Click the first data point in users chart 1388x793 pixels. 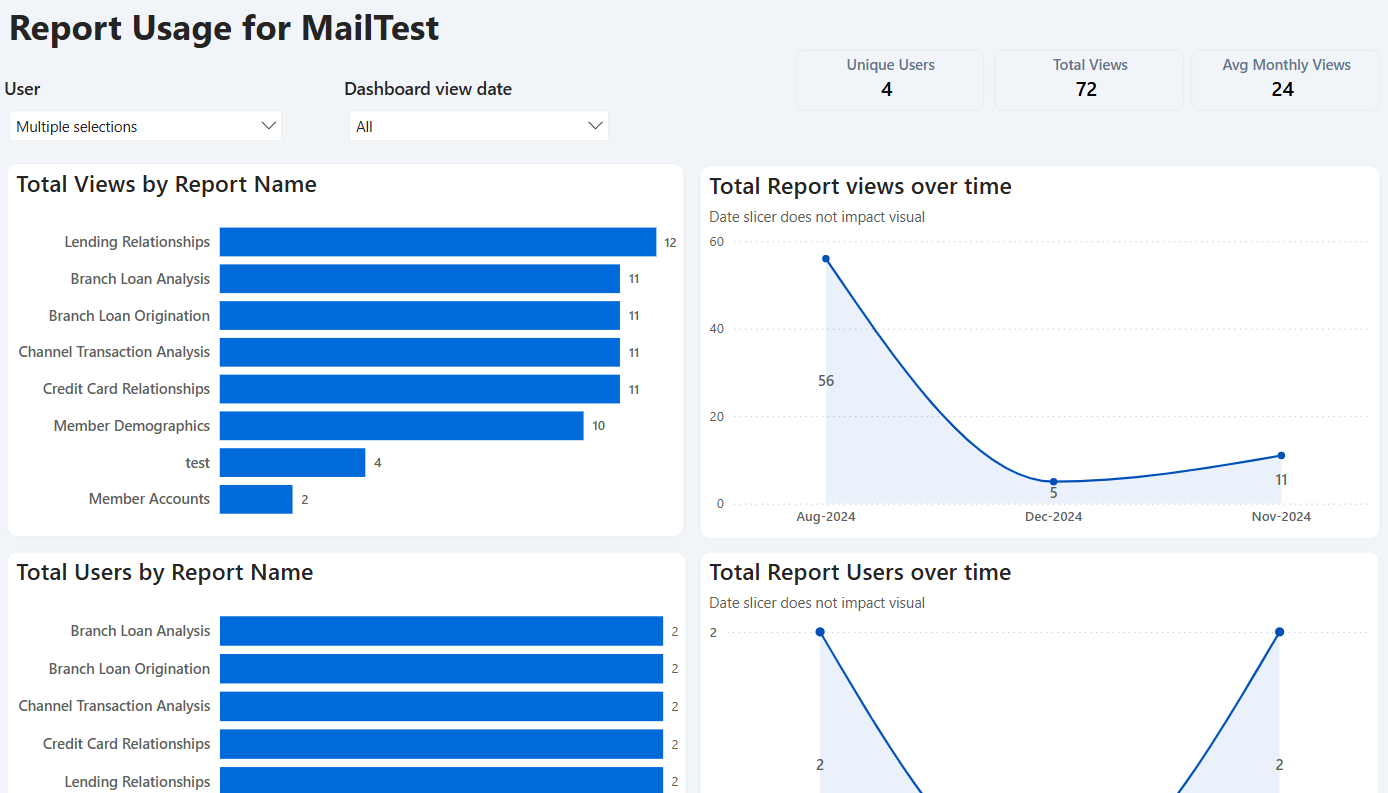820,632
